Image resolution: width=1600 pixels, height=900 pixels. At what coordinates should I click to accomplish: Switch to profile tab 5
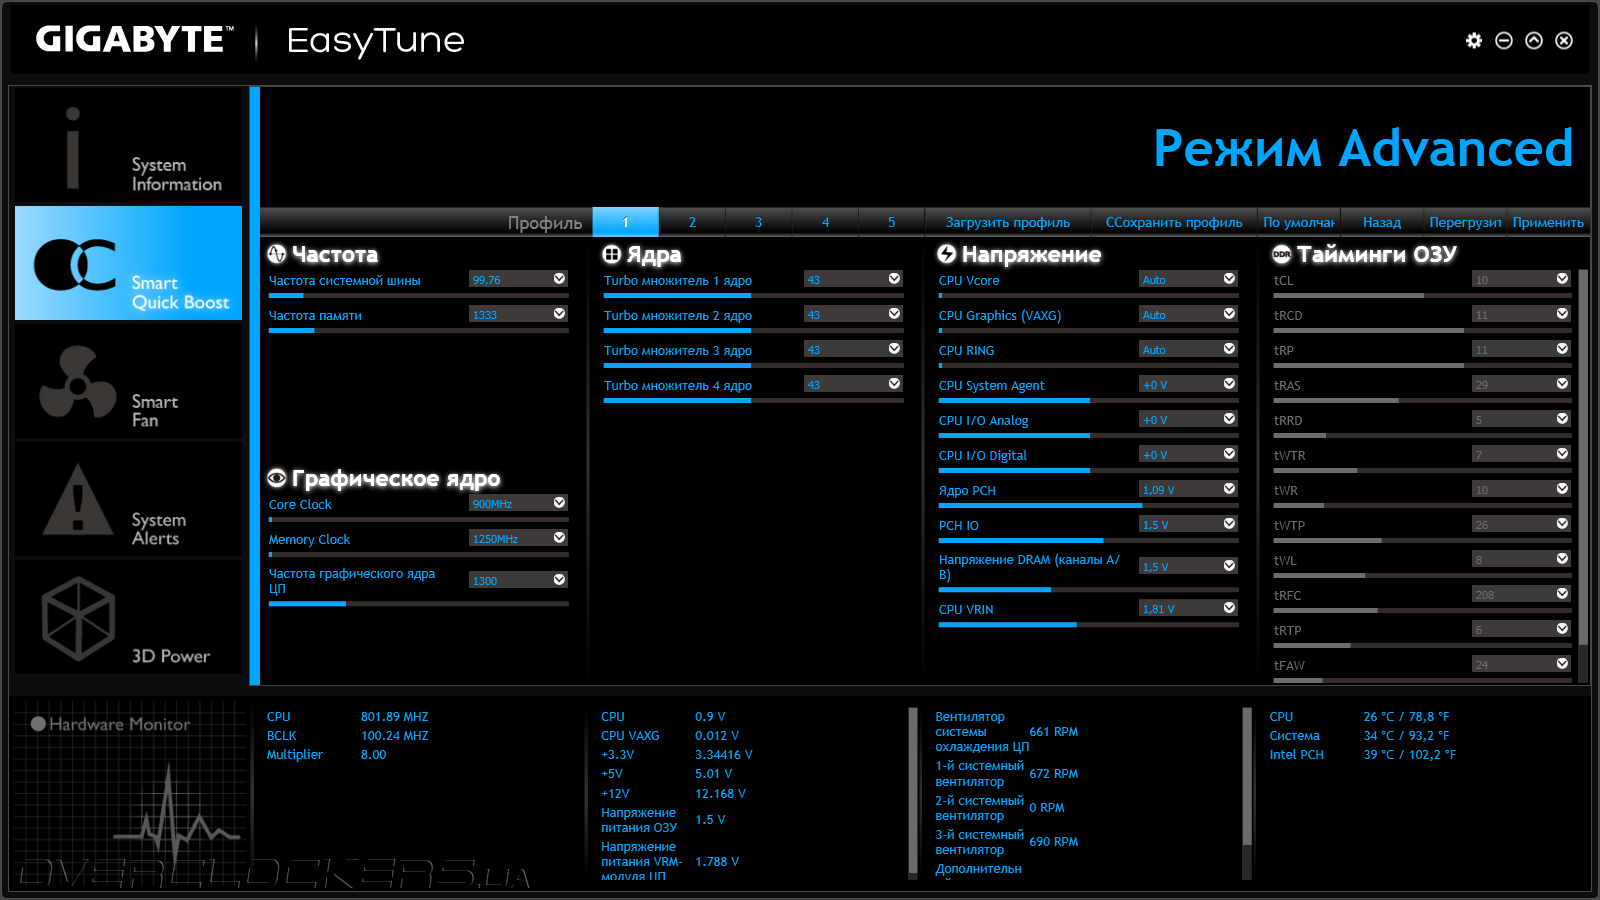click(892, 222)
